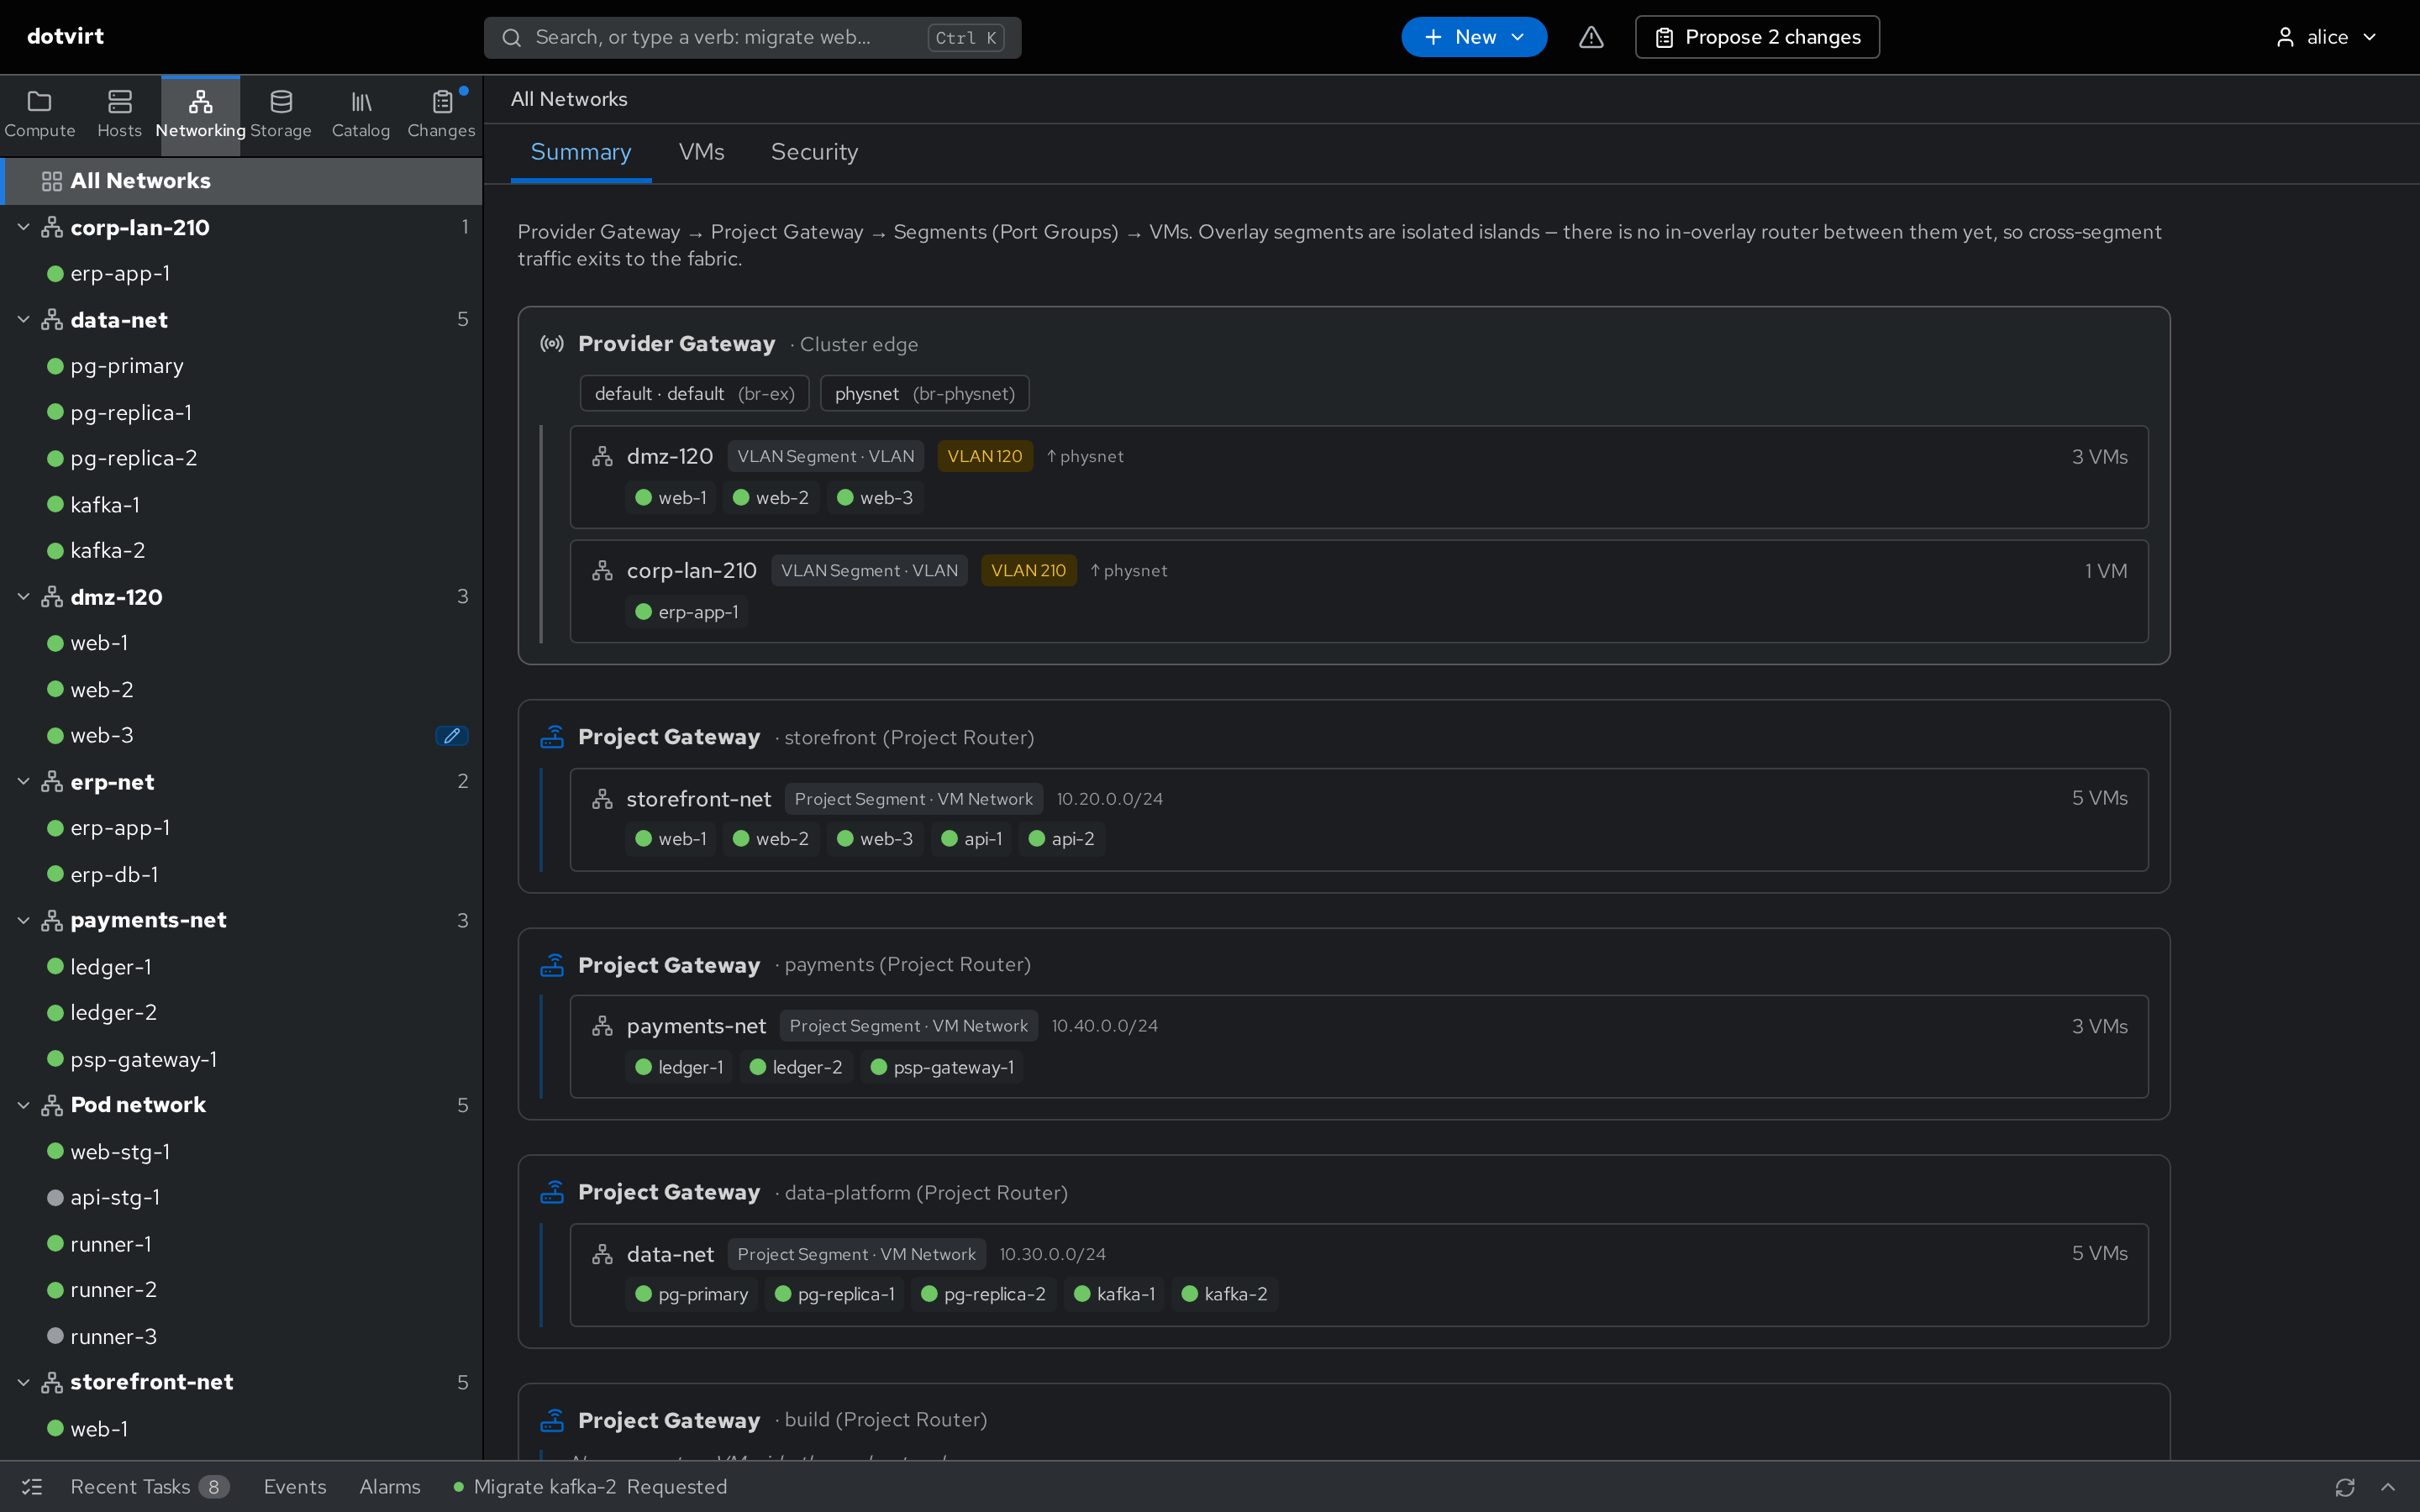Click the pg-primary chip in data-net card
The image size is (2420, 1512).
click(x=692, y=1294)
